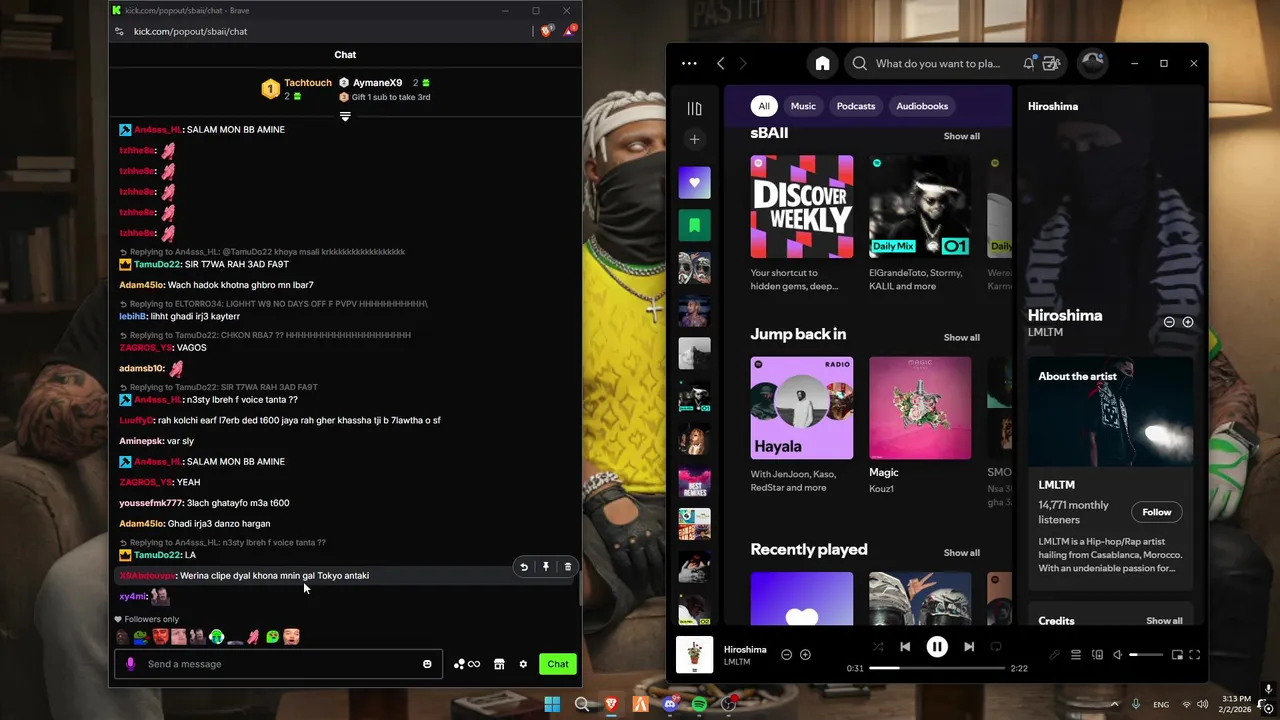Image resolution: width=1280 pixels, height=720 pixels.
Task: Select the All filter chip
Action: coord(764,106)
